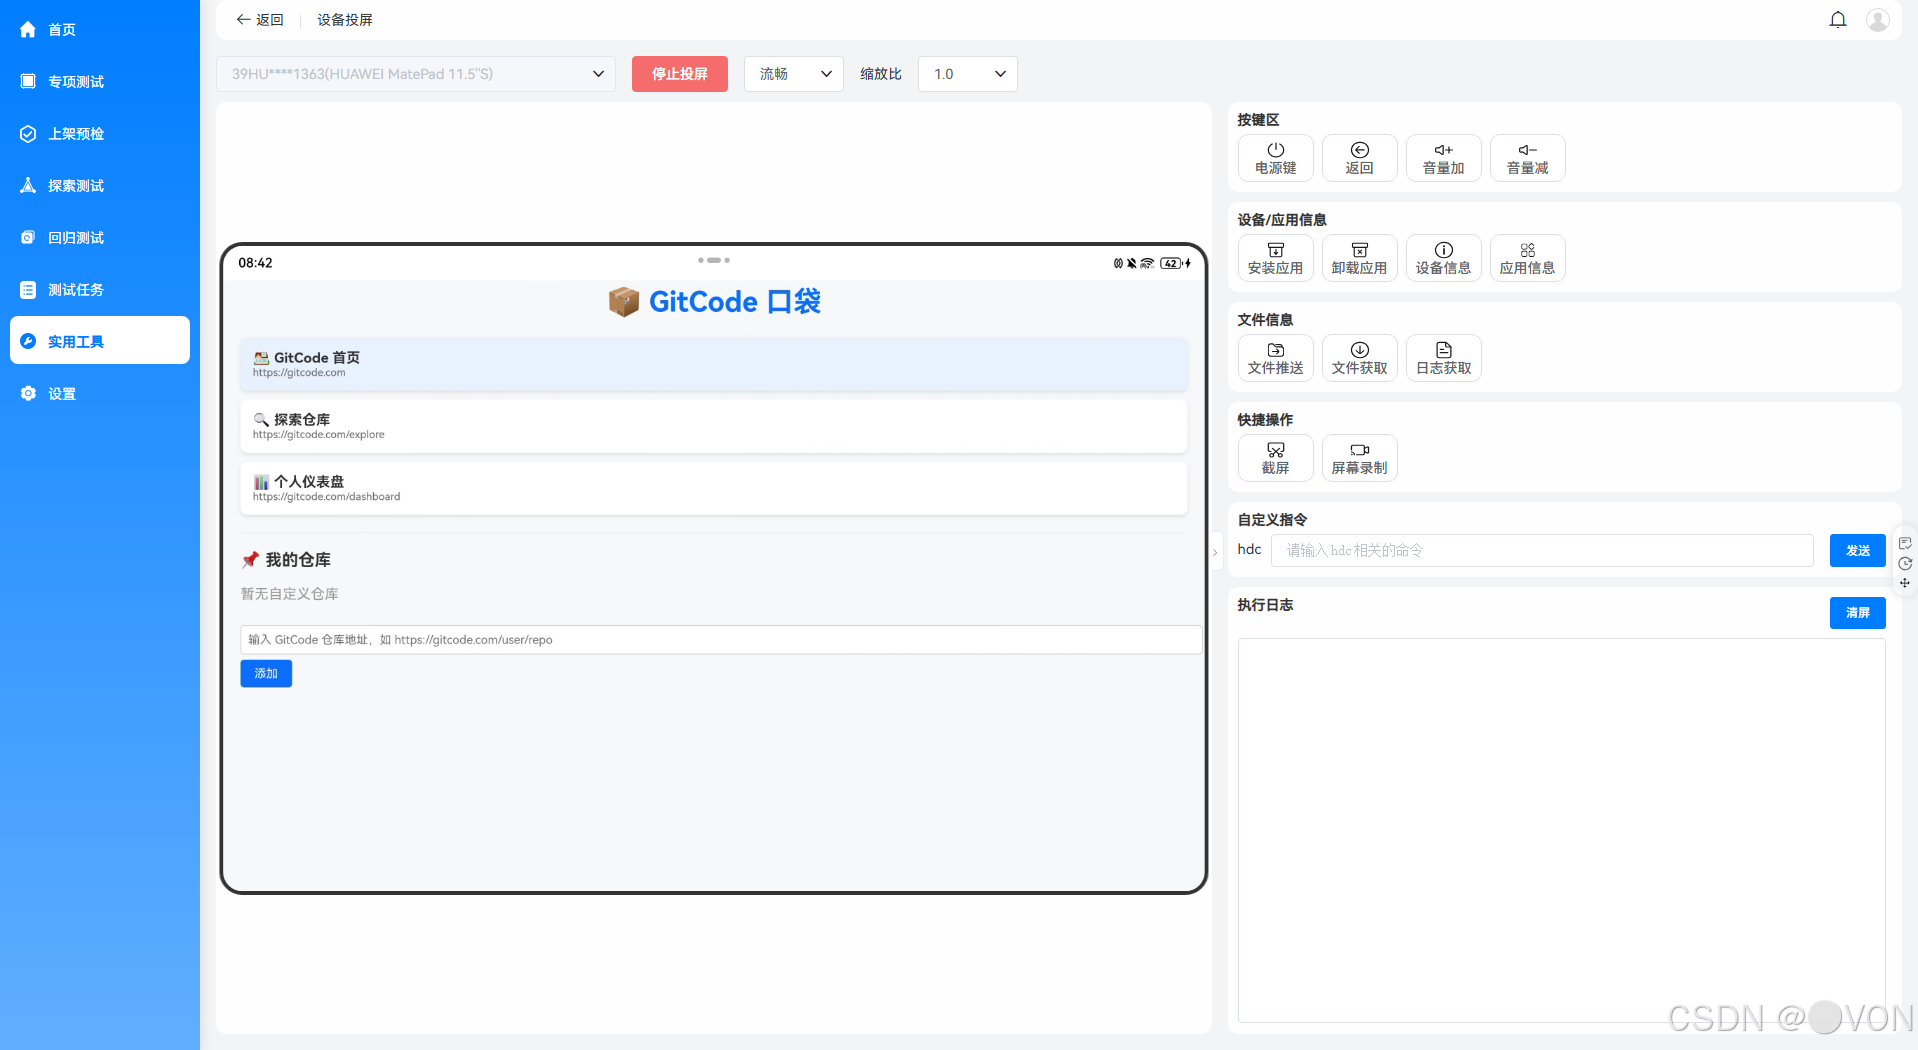Open the 缩放比 1.0 dropdown
This screenshot has height=1050, width=1918.
[x=968, y=74]
